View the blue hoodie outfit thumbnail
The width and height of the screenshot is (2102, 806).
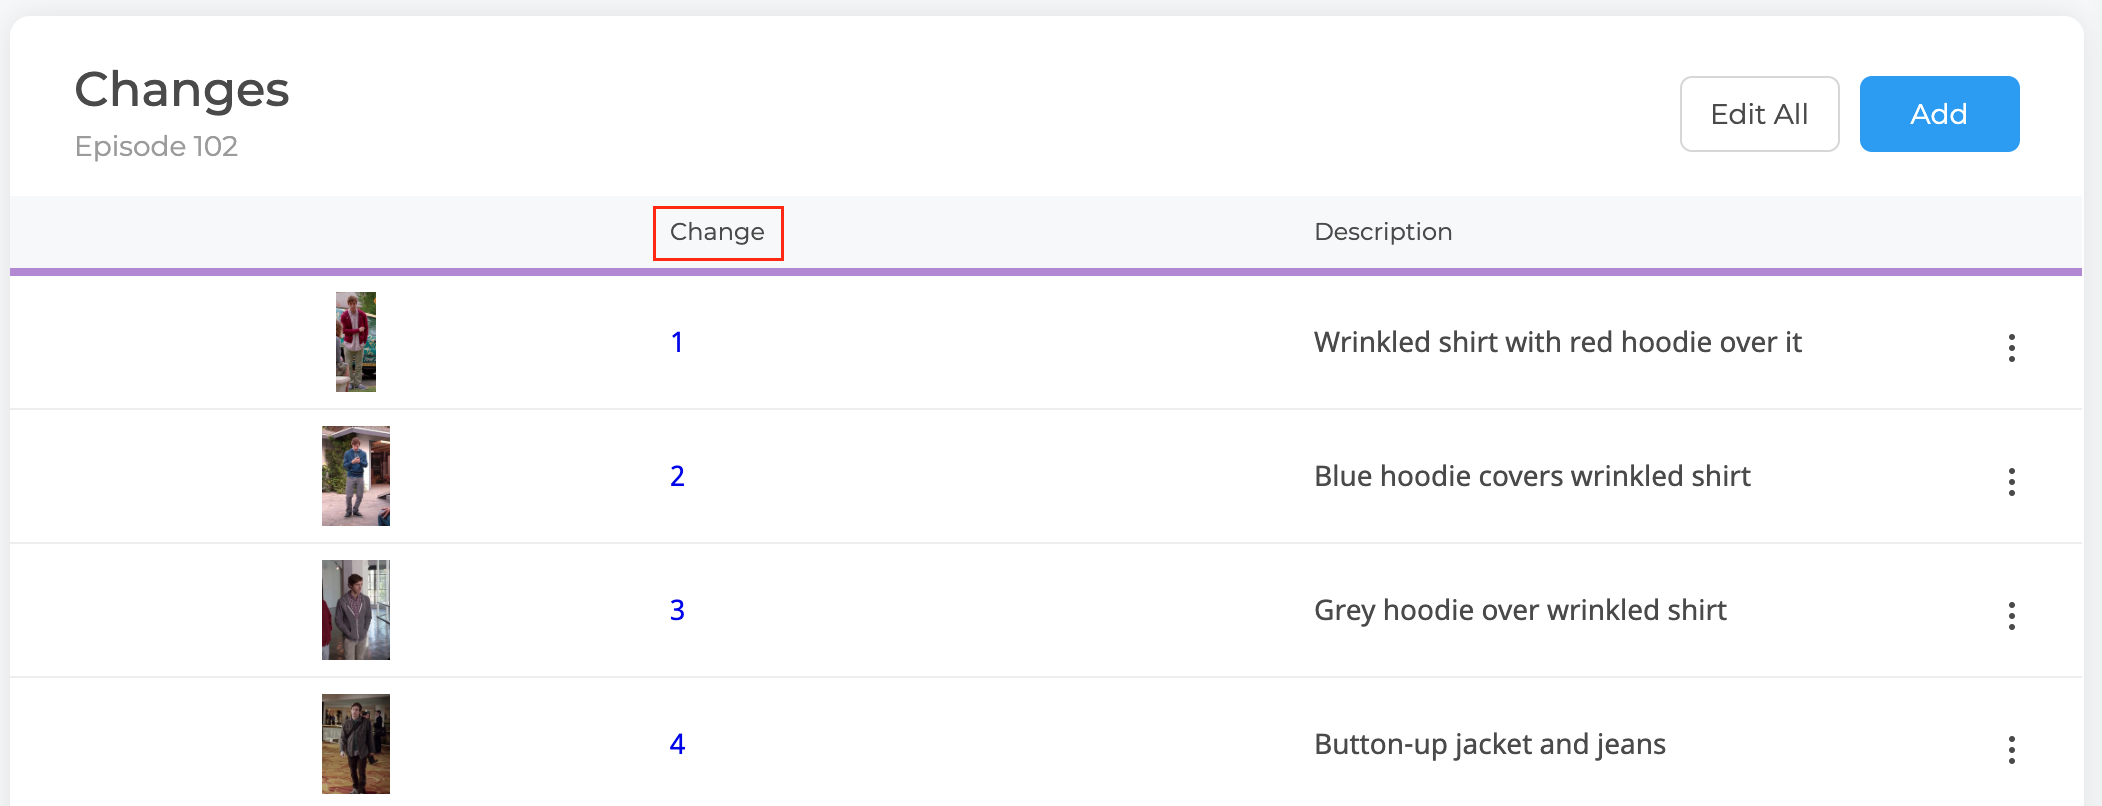click(x=356, y=476)
